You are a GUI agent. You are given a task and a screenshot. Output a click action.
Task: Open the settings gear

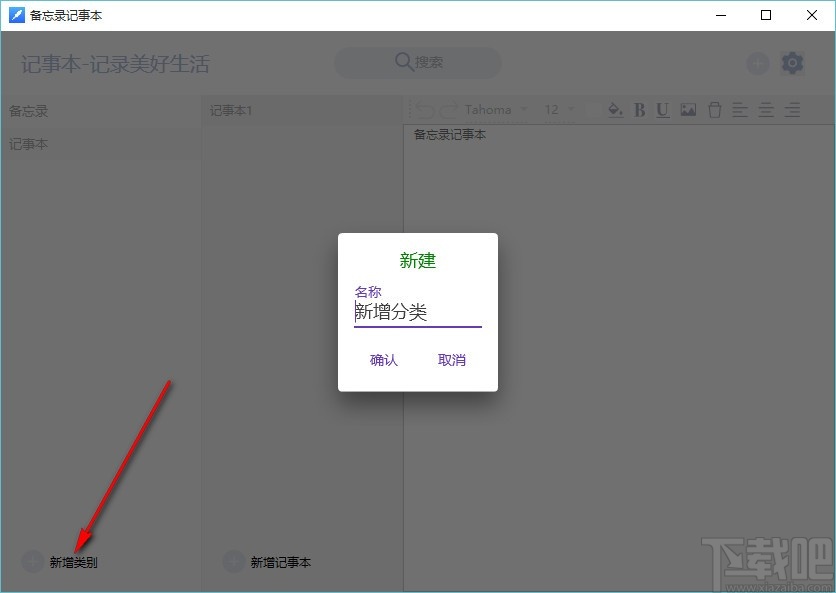point(792,63)
